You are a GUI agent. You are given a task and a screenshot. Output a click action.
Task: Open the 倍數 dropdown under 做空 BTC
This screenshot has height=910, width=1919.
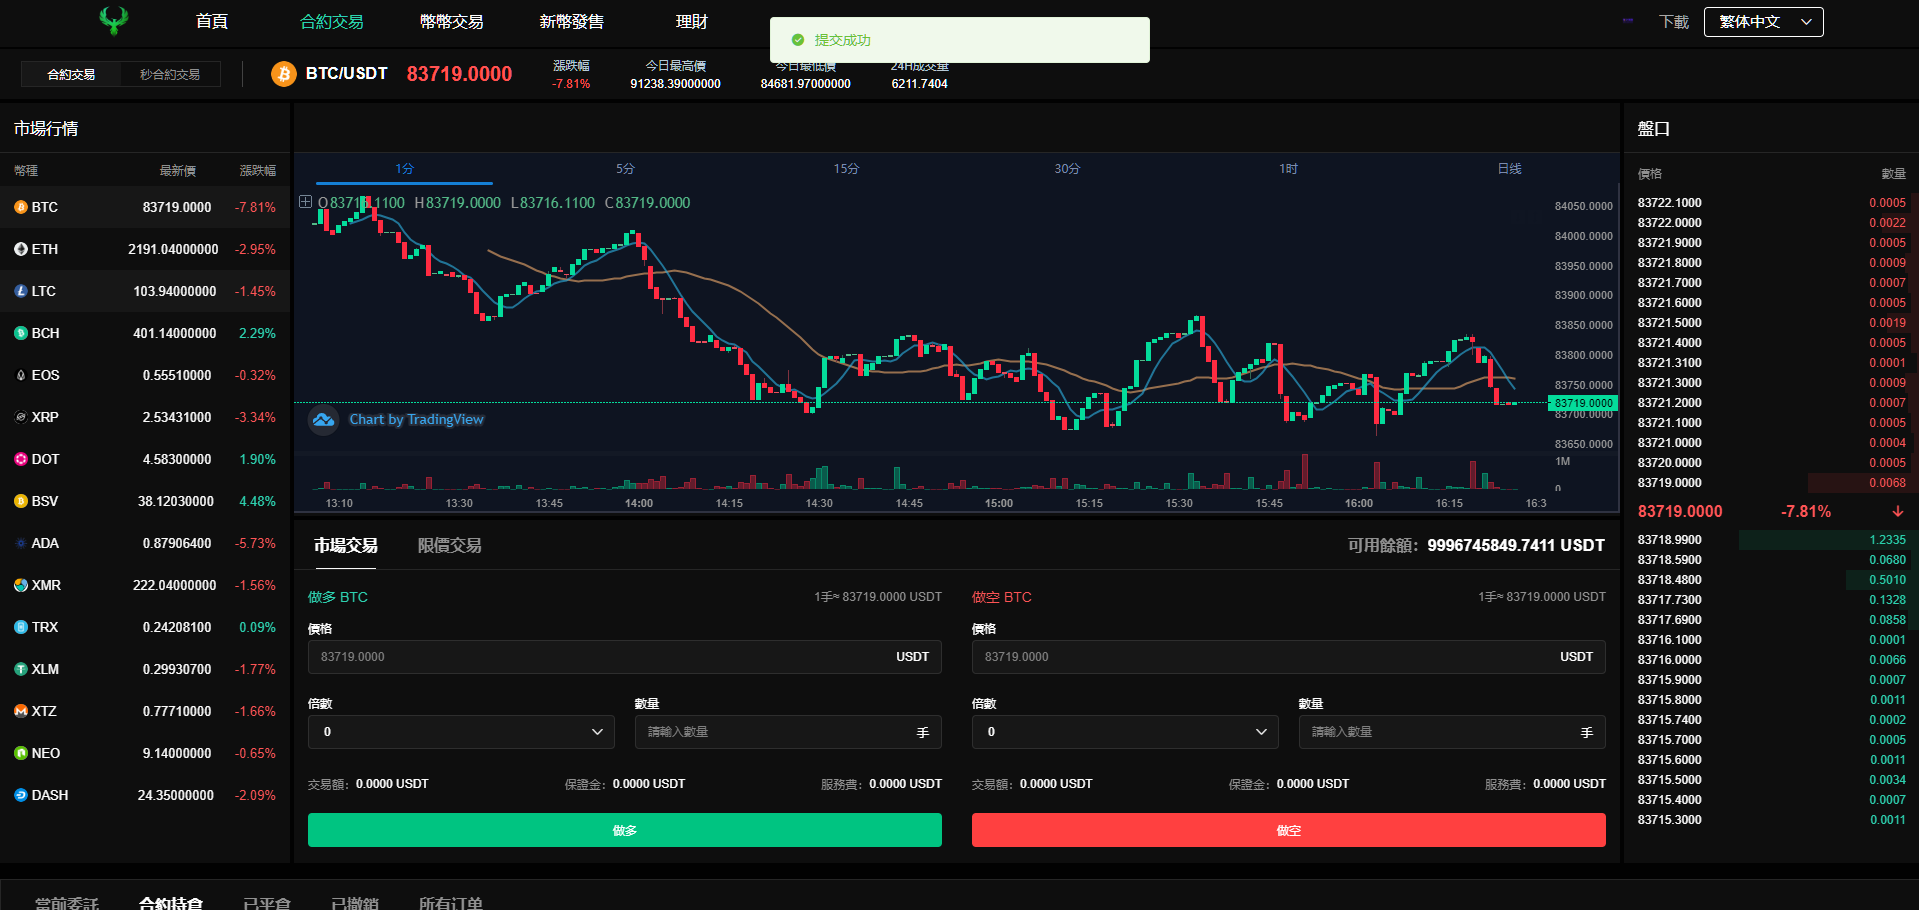pyautogui.click(x=1125, y=732)
